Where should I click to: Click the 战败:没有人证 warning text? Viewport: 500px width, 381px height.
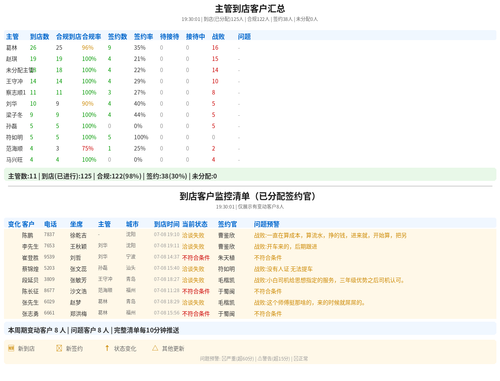coord(283,269)
